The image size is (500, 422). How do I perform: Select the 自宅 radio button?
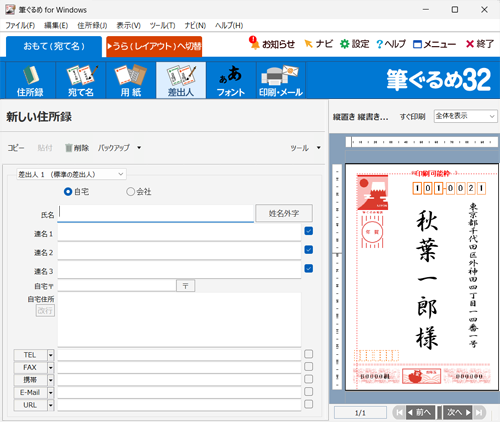[68, 192]
